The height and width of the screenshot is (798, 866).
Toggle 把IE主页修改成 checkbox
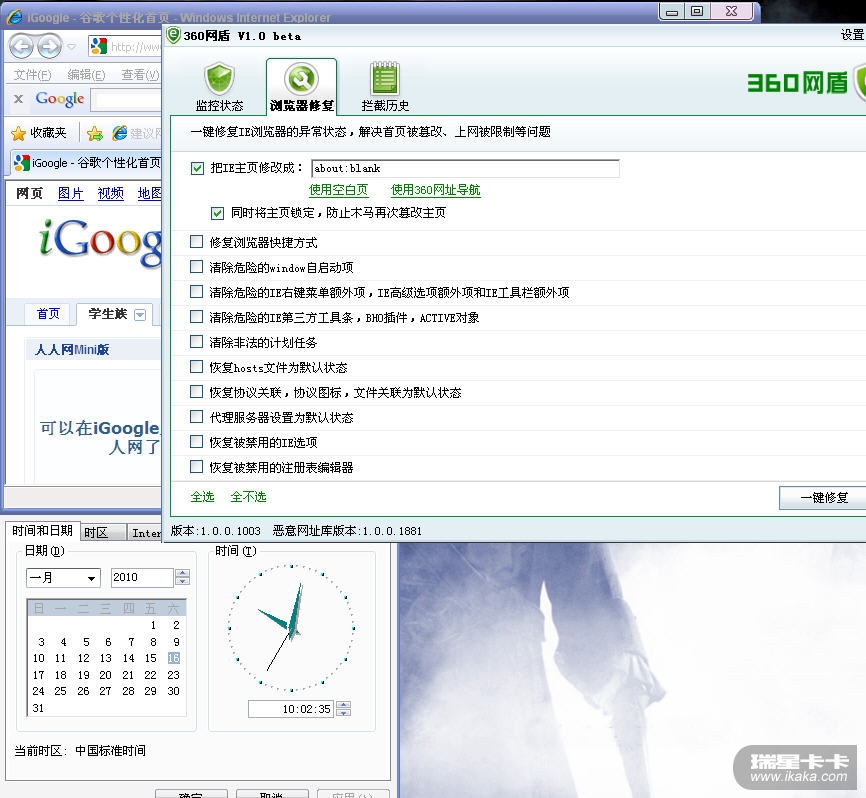click(197, 168)
